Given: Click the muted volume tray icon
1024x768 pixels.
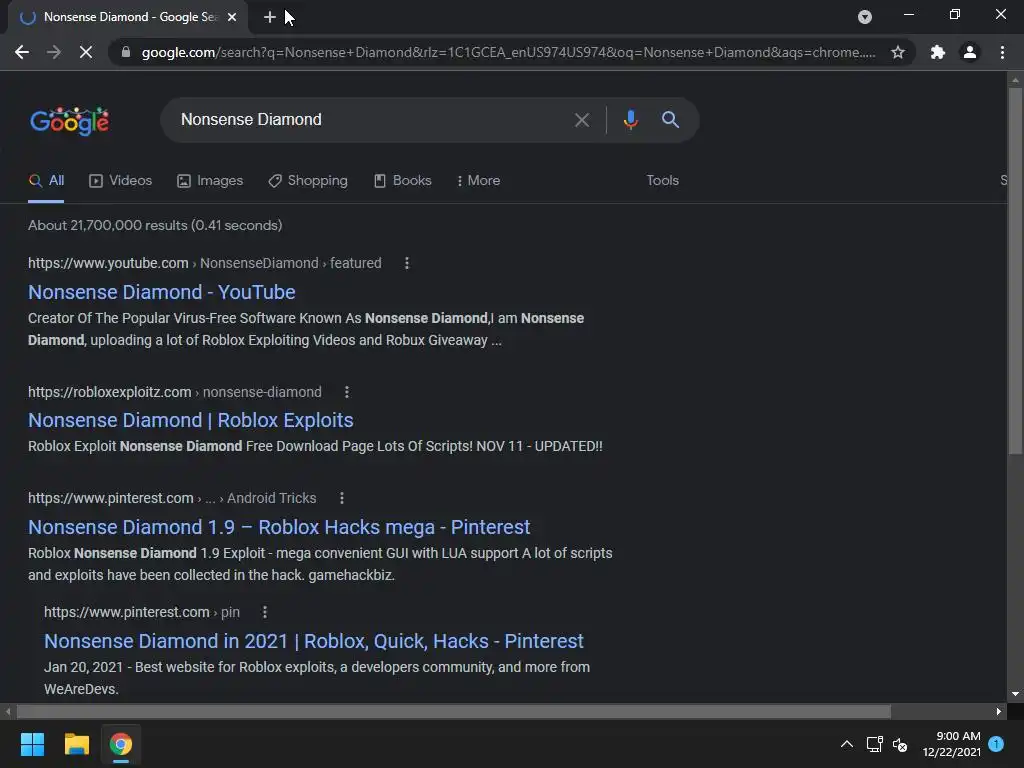Looking at the screenshot, I should 900,744.
